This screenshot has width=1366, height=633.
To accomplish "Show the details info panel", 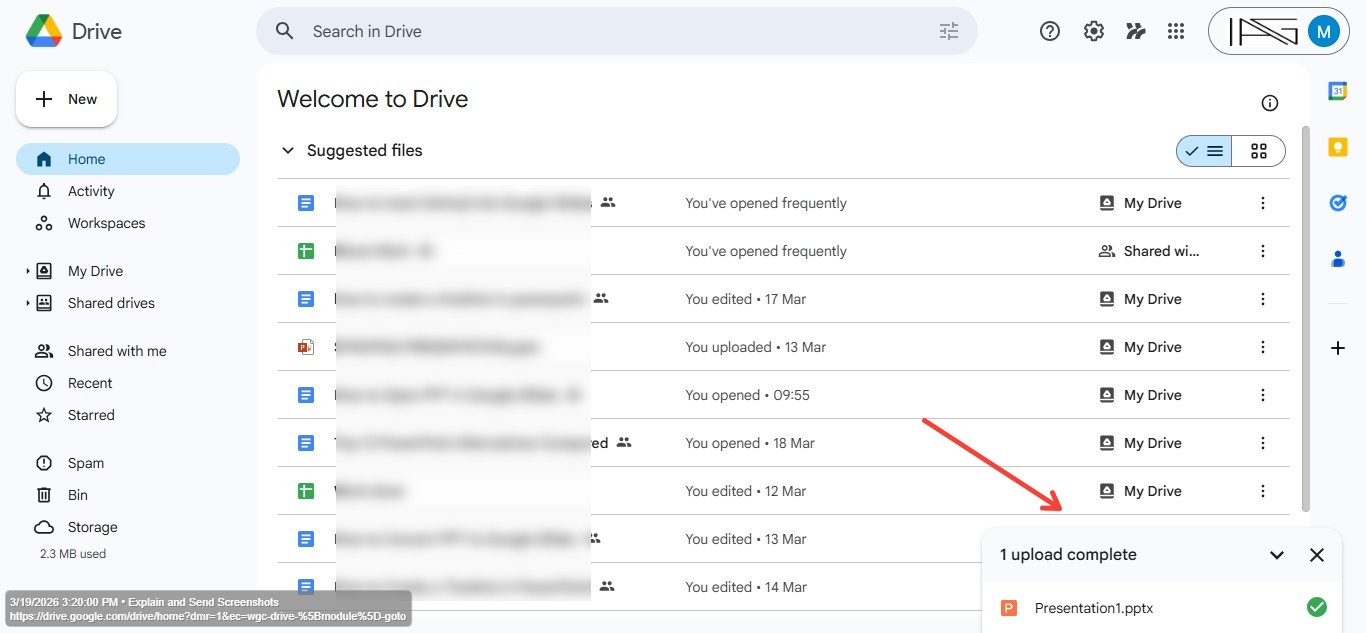I will pyautogui.click(x=1270, y=103).
